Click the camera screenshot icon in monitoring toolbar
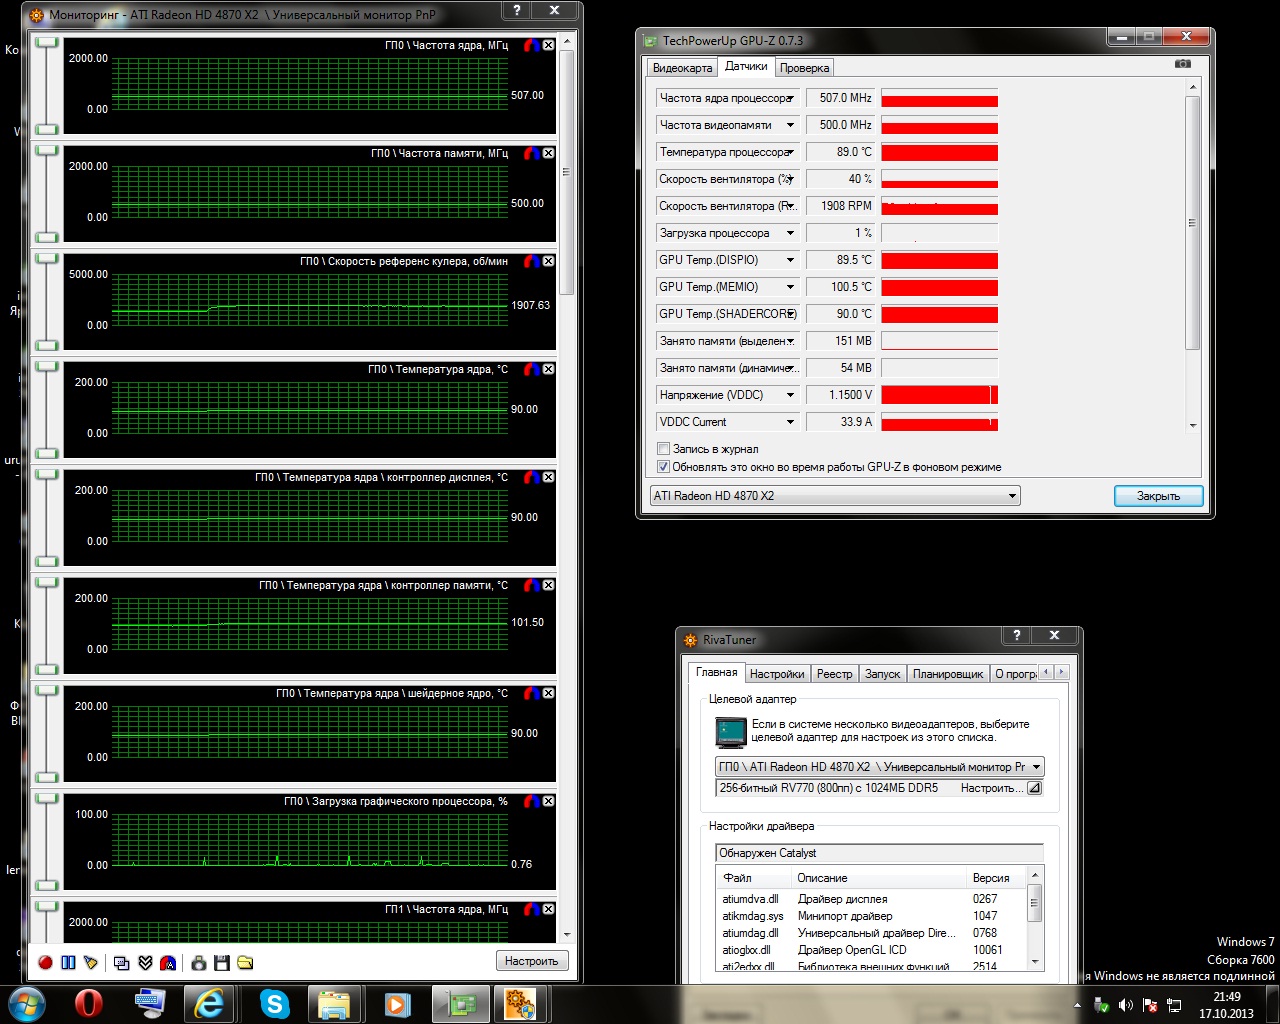Image resolution: width=1280 pixels, height=1024 pixels. (199, 962)
